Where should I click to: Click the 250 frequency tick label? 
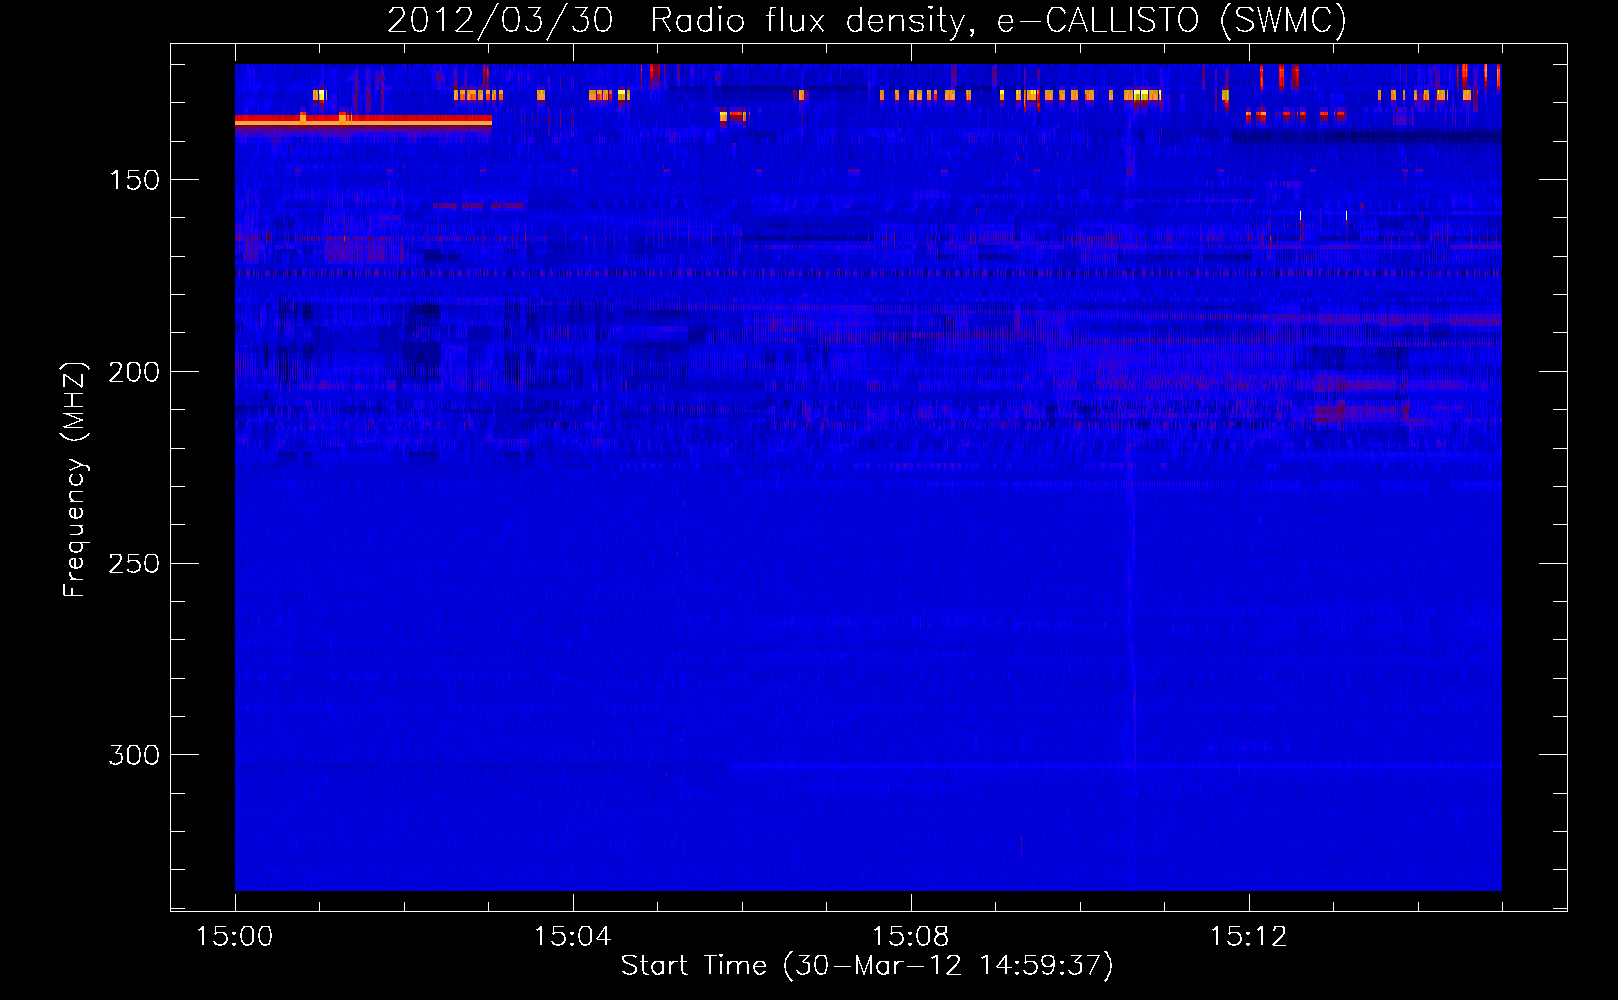tap(134, 564)
